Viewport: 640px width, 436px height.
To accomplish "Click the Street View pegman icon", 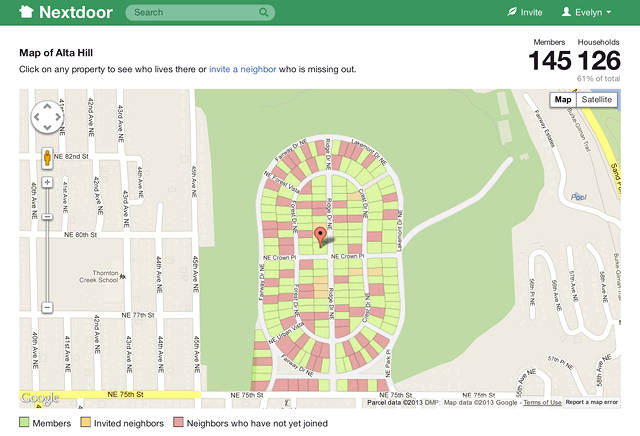I will pos(47,158).
